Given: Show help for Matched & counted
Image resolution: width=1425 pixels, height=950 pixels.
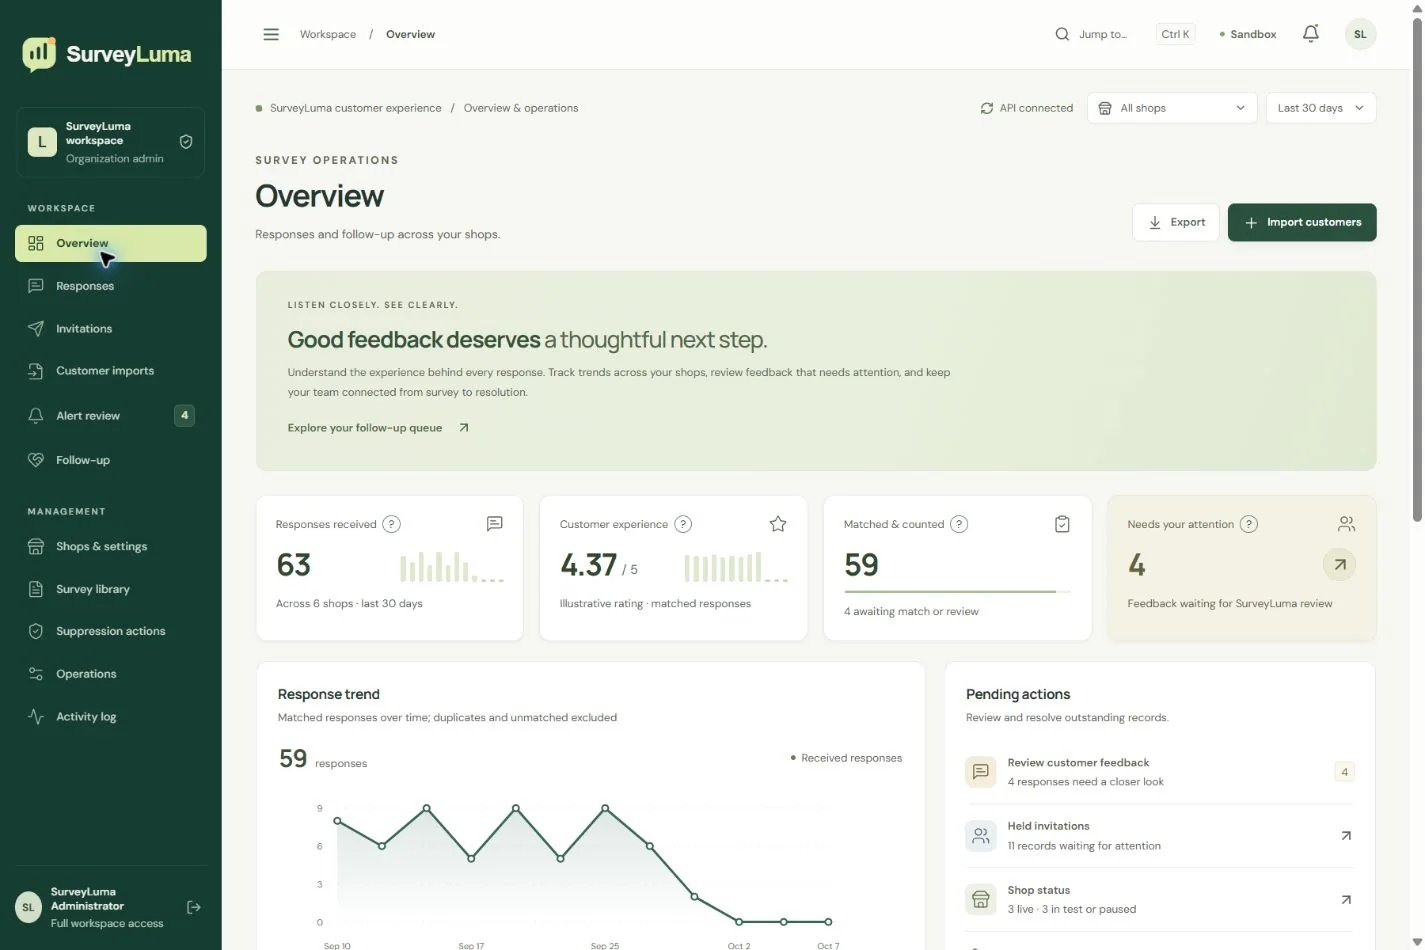Looking at the screenshot, I should pos(959,524).
